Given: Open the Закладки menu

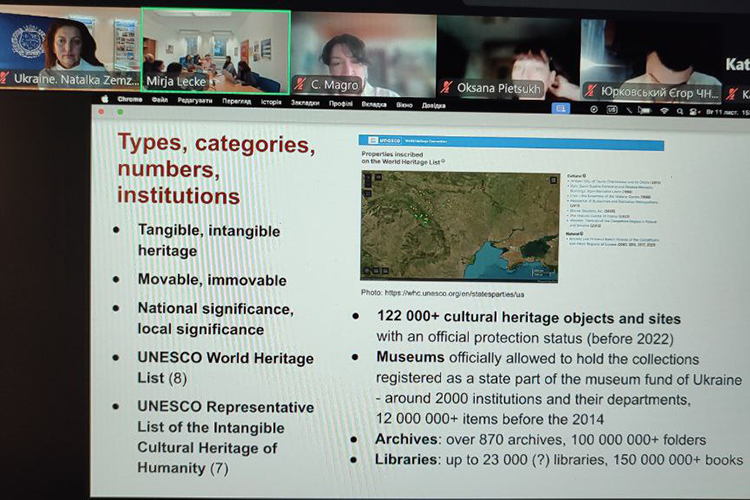Looking at the screenshot, I should pos(305,102).
